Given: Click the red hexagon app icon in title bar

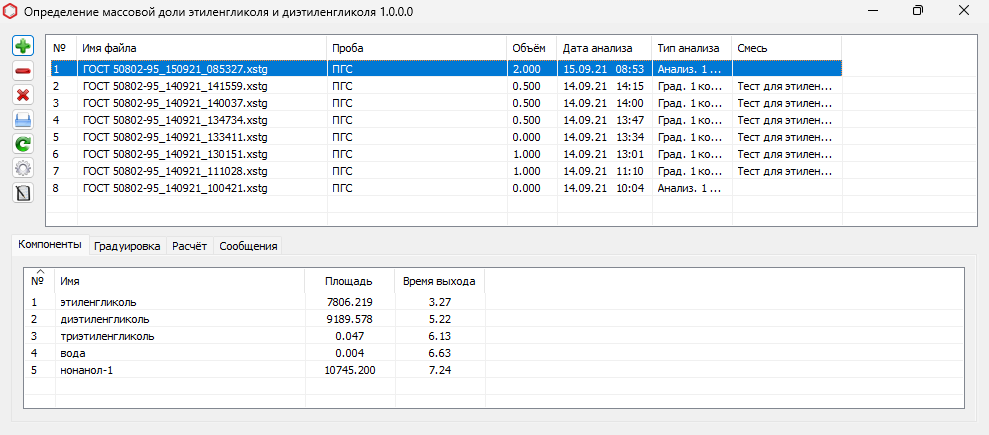Looking at the screenshot, I should point(11,11).
